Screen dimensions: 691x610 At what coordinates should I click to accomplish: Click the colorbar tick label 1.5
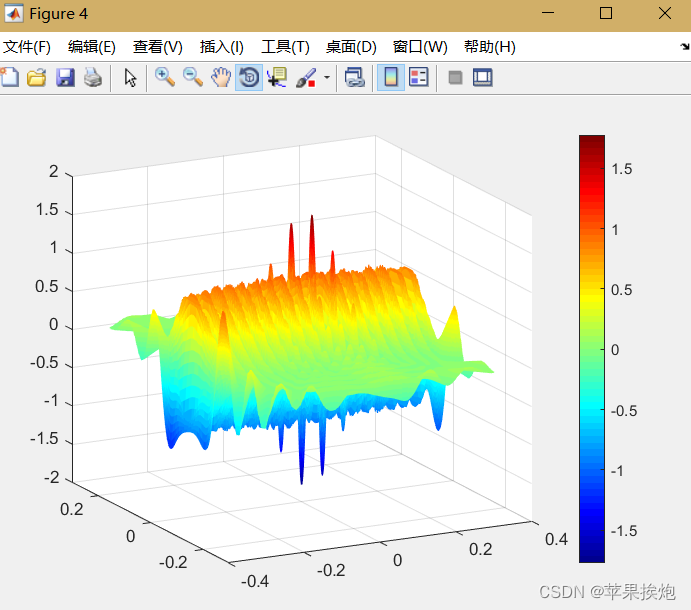tap(622, 169)
